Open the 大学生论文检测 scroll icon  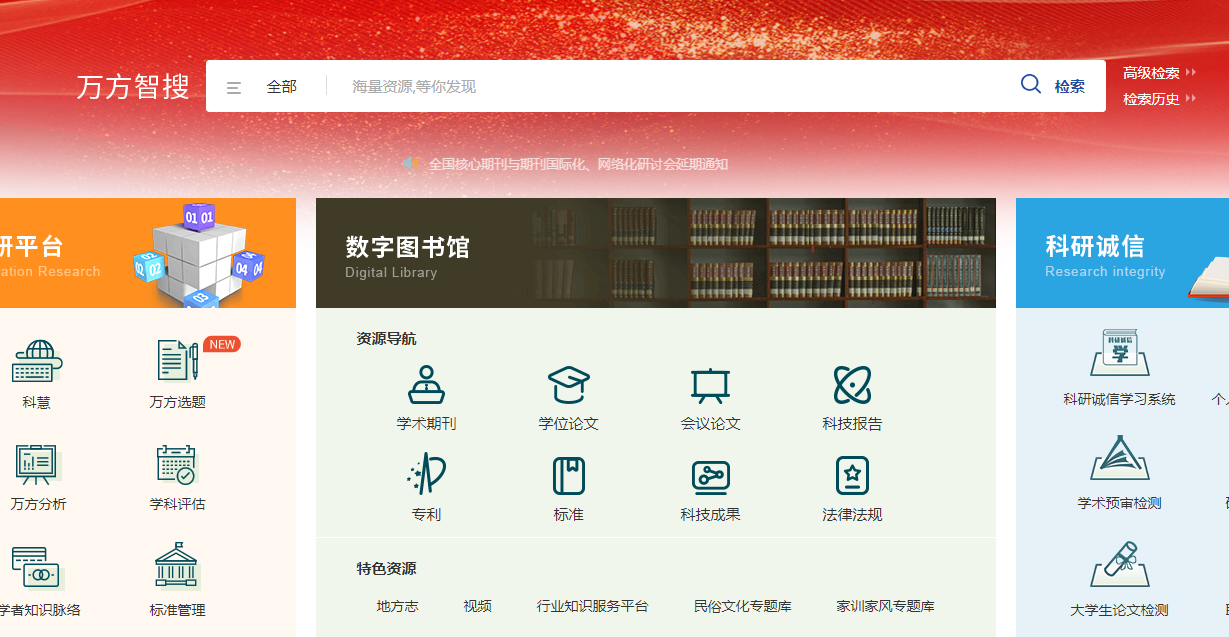pos(1120,565)
